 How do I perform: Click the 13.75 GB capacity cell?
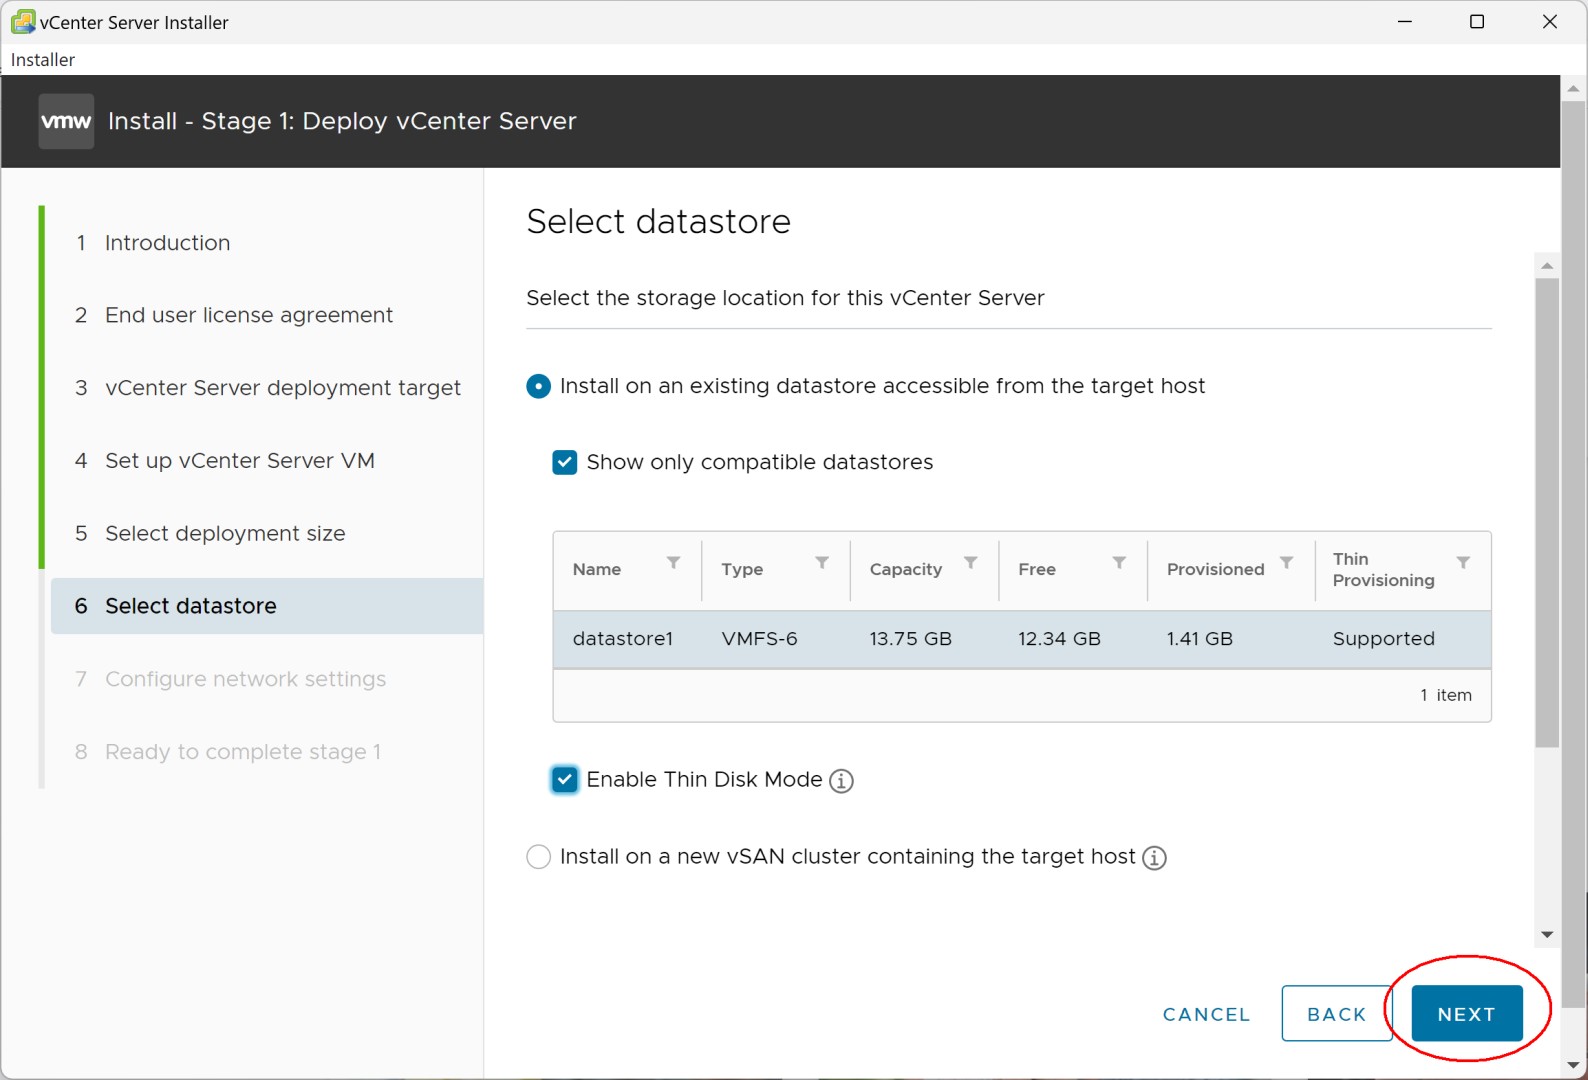(911, 639)
